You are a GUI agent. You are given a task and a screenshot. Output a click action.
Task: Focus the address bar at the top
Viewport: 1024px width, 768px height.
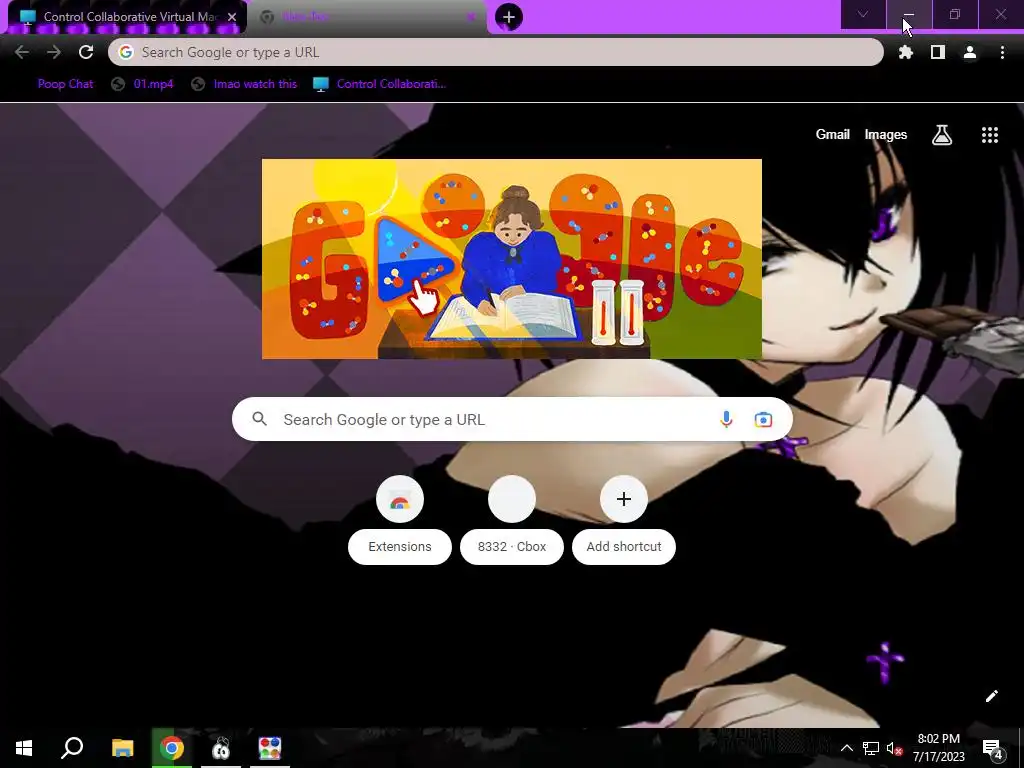click(496, 52)
